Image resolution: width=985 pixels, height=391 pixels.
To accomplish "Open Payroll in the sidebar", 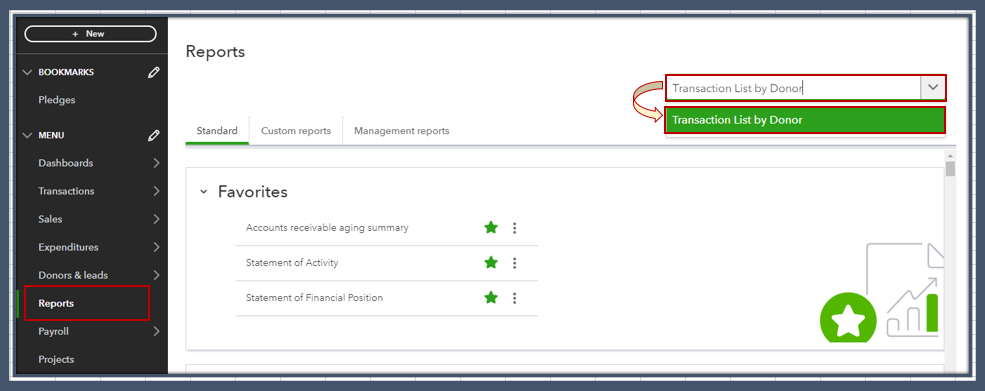I will (53, 331).
